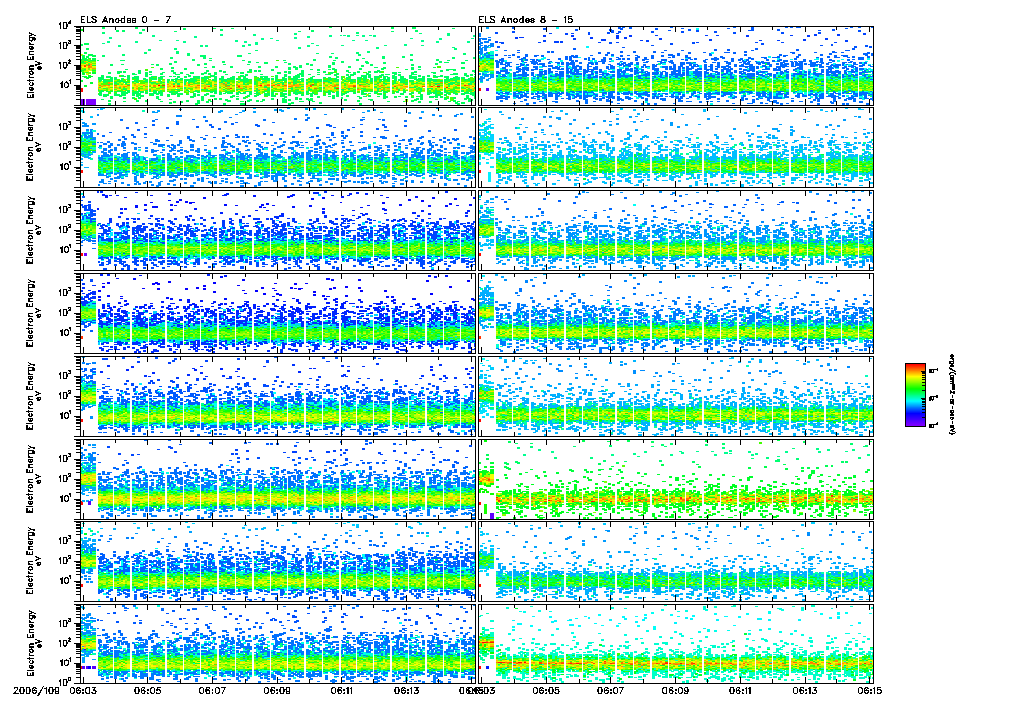Click the first spectrogram panel under ELS Anodes 8 - 15
This screenshot has width=1024, height=708.
pyautogui.click(x=676, y=65)
